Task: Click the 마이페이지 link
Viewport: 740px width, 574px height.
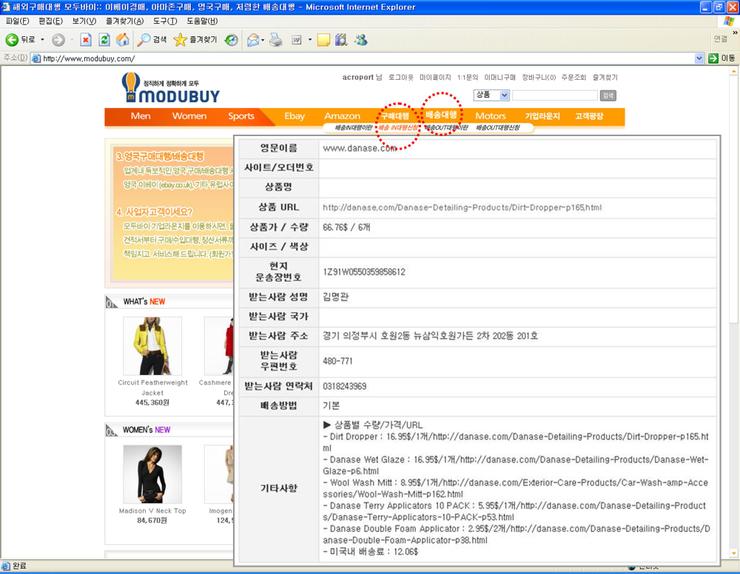Action: tap(435, 77)
